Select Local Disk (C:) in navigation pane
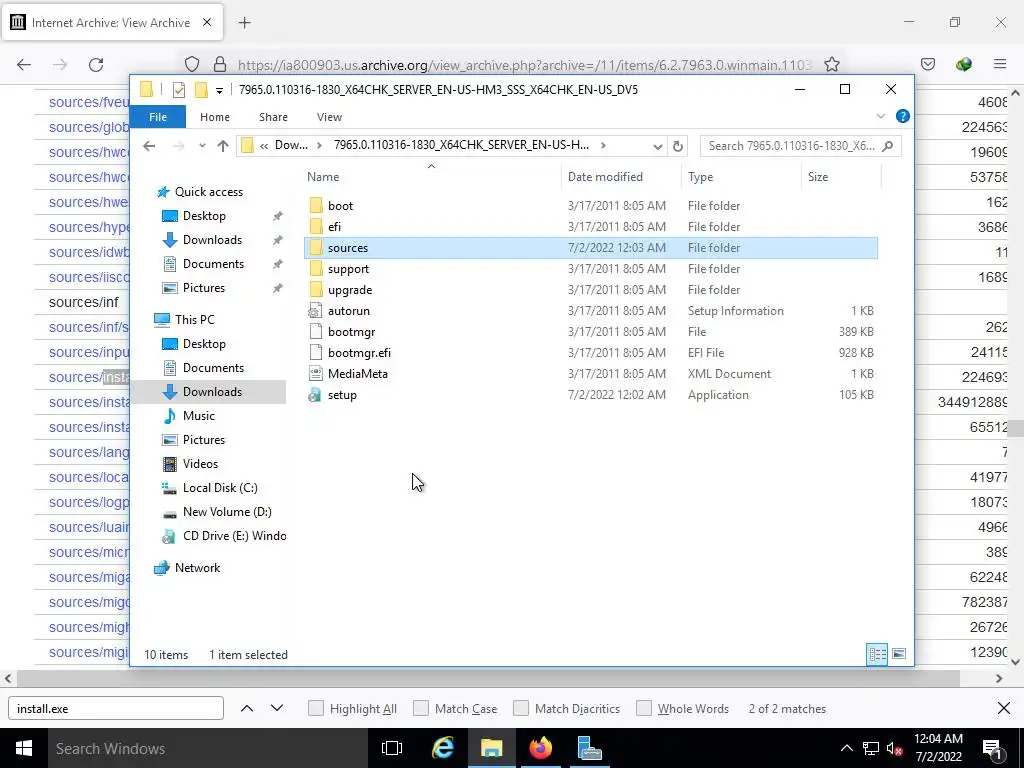The width and height of the screenshot is (1024, 768). pos(219,488)
